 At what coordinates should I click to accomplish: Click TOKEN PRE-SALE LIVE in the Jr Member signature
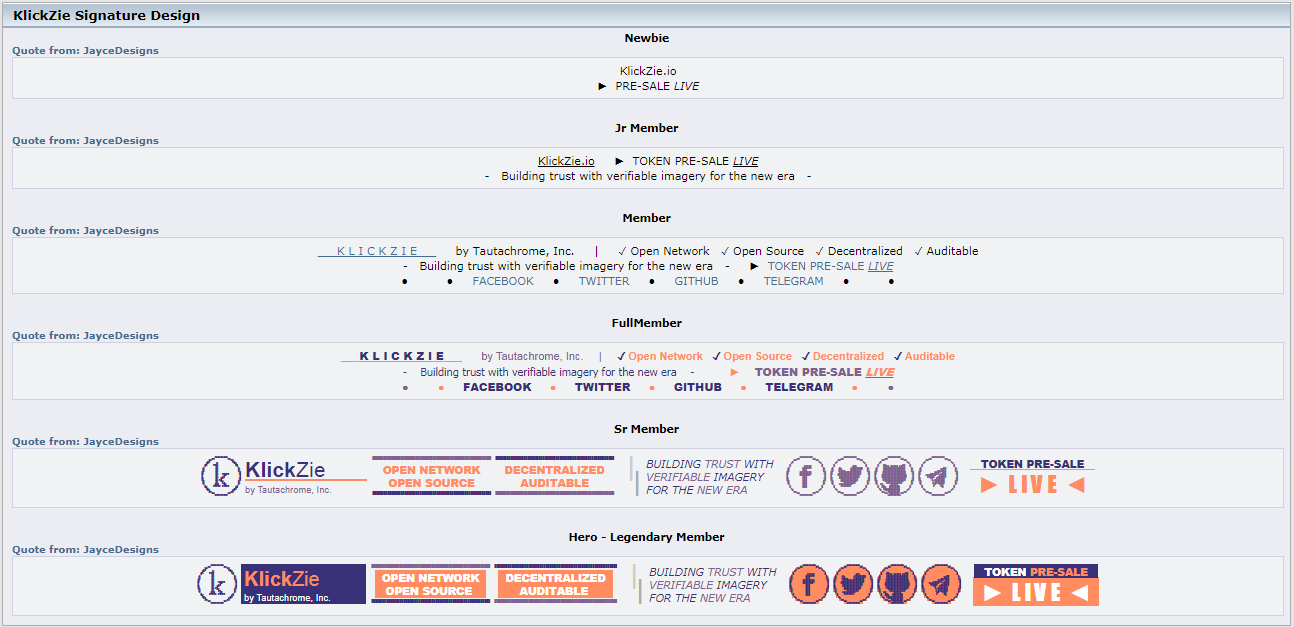pyautogui.click(x=695, y=161)
